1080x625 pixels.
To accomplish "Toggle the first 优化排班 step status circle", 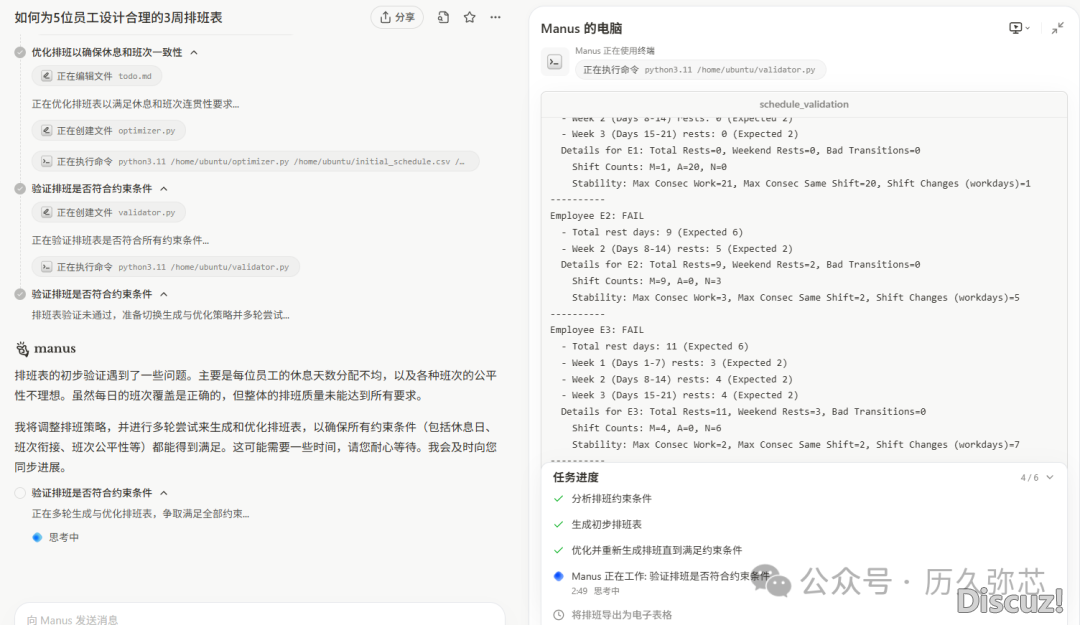I will (20, 52).
